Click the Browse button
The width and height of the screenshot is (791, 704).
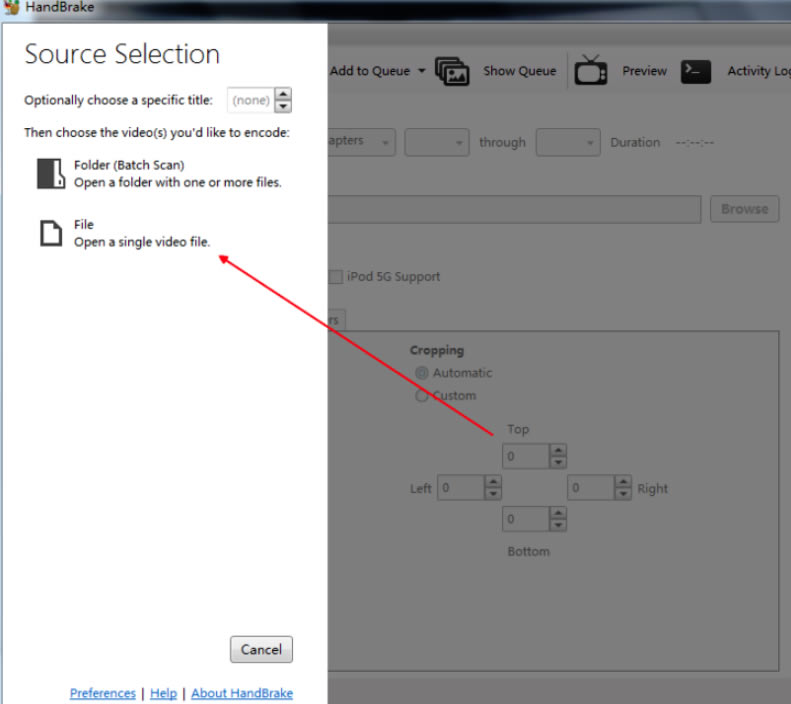(744, 209)
